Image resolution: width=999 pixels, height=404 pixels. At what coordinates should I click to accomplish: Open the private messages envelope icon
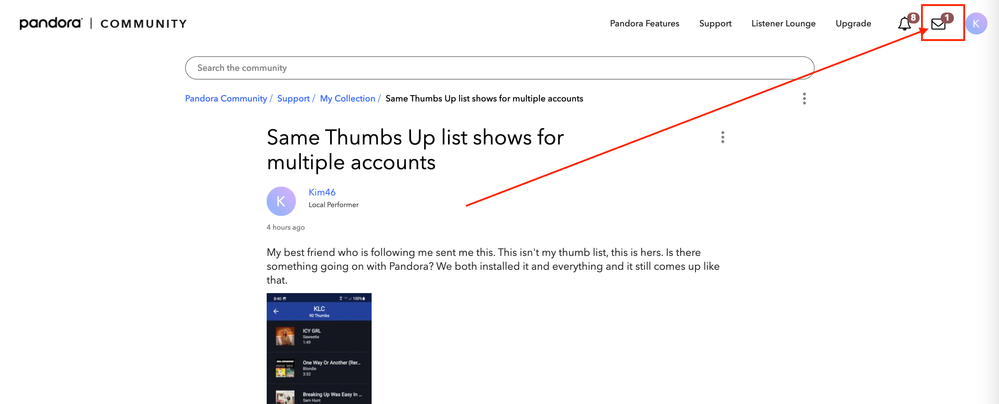point(938,24)
